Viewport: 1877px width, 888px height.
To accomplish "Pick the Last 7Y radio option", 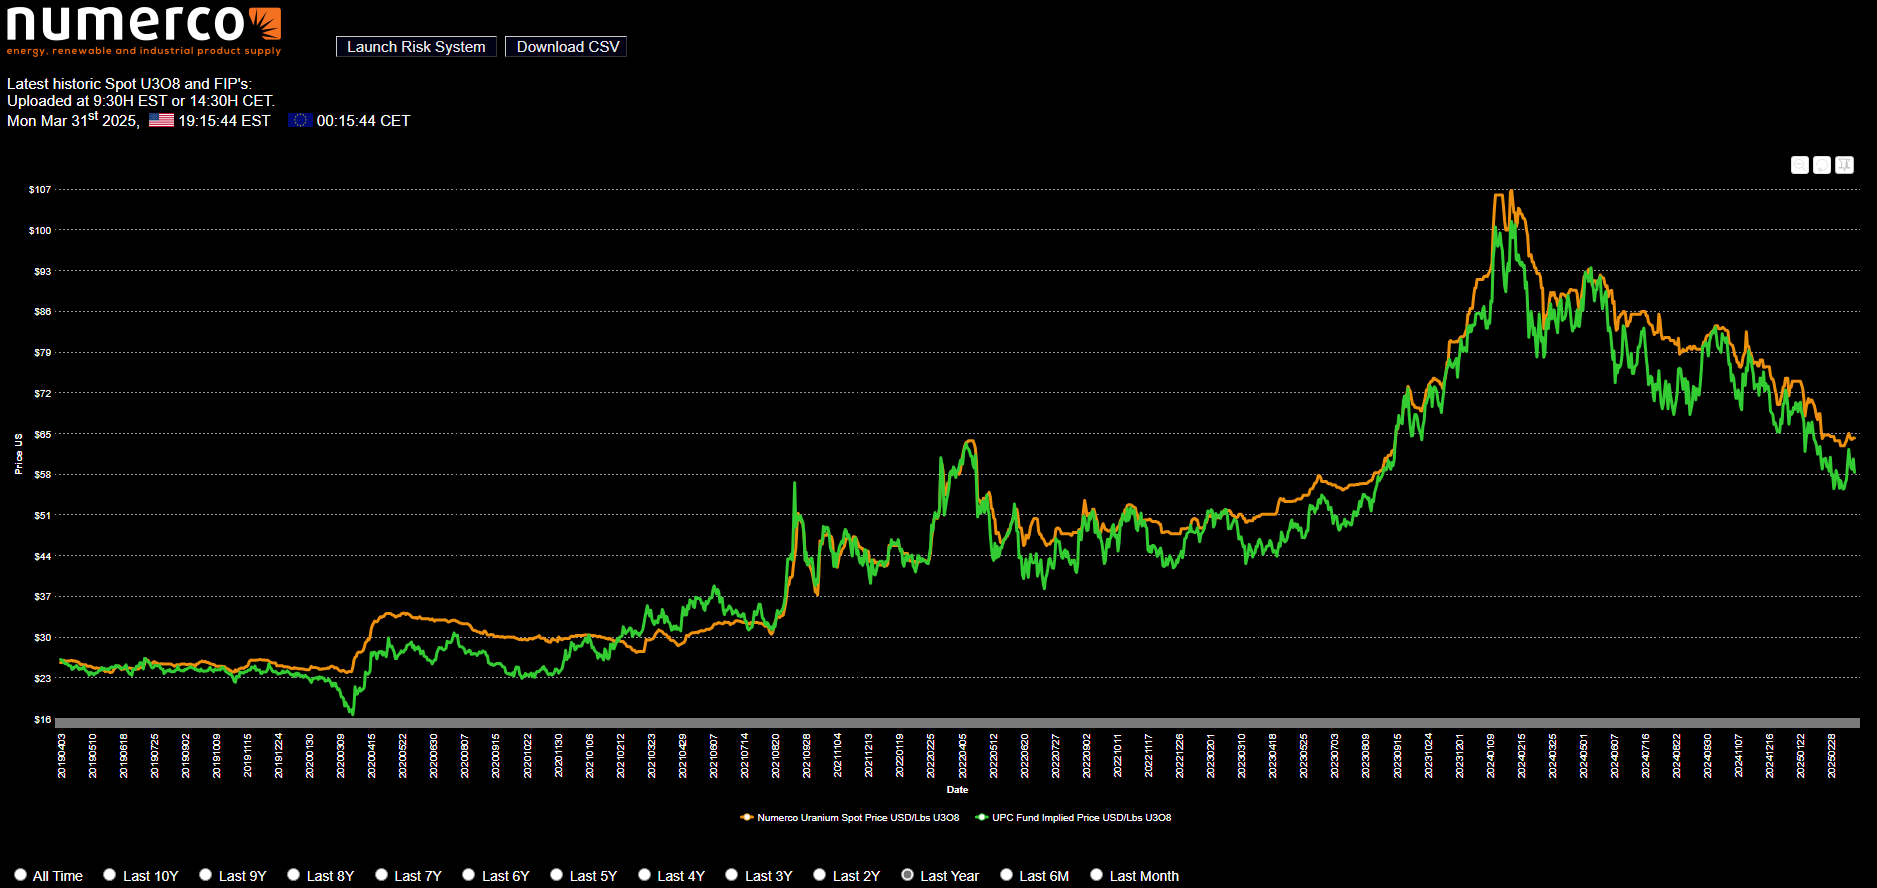I will (x=382, y=875).
